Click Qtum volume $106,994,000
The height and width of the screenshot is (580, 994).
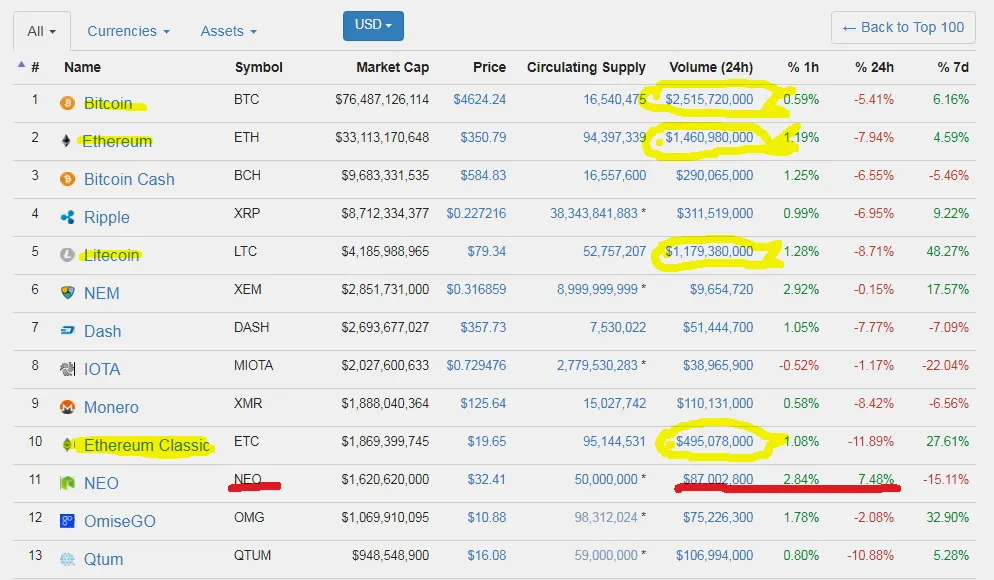(x=714, y=556)
